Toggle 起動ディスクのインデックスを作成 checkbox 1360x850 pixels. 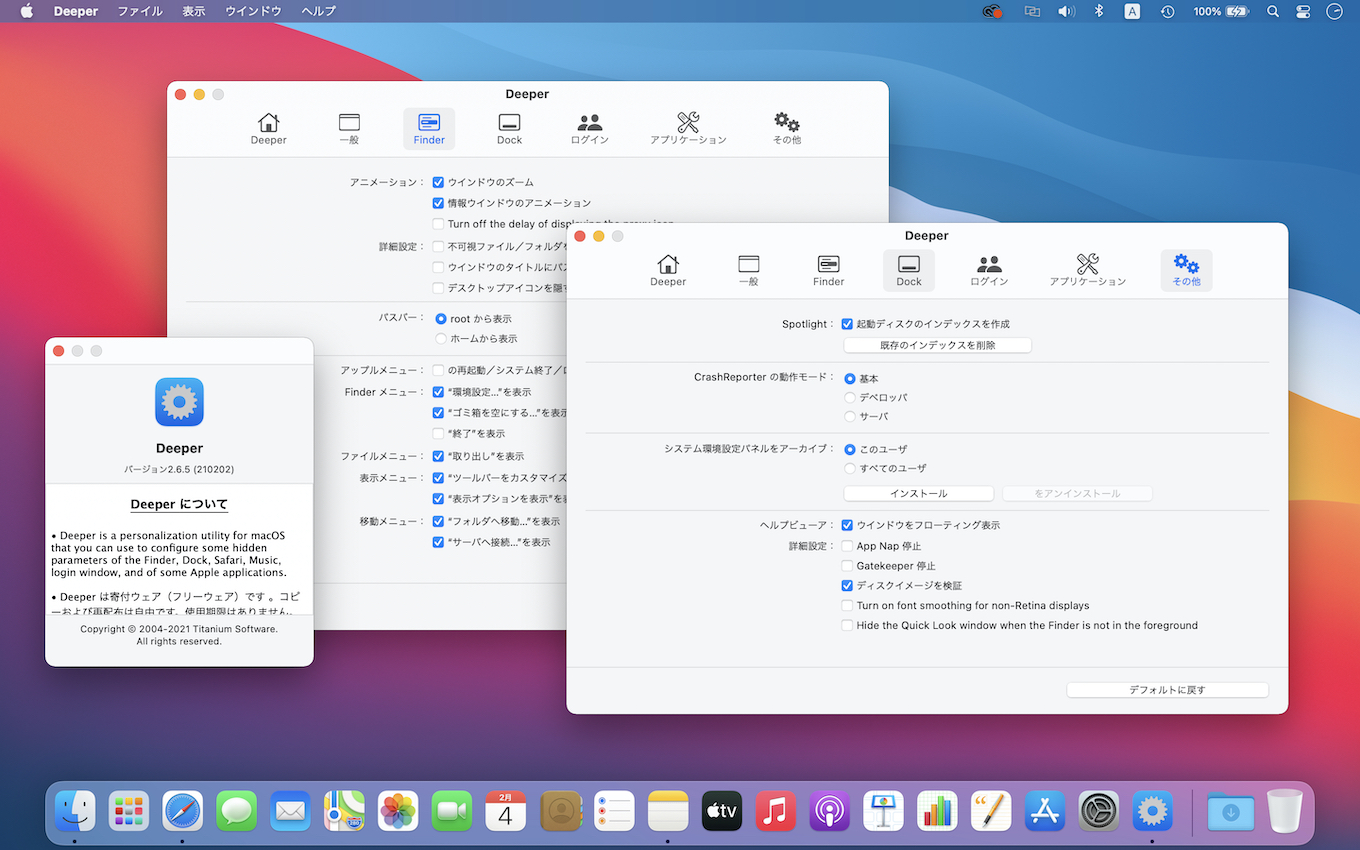(x=847, y=324)
